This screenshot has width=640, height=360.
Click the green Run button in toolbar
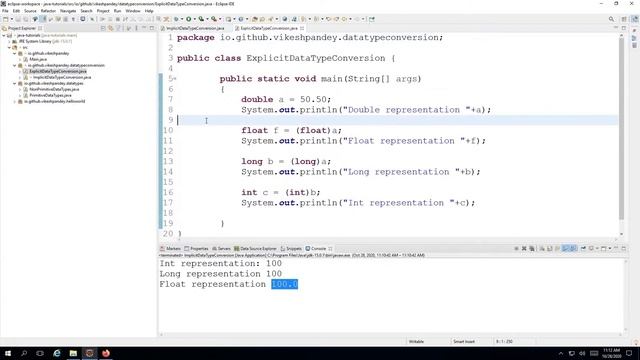click(x=189, y=19)
